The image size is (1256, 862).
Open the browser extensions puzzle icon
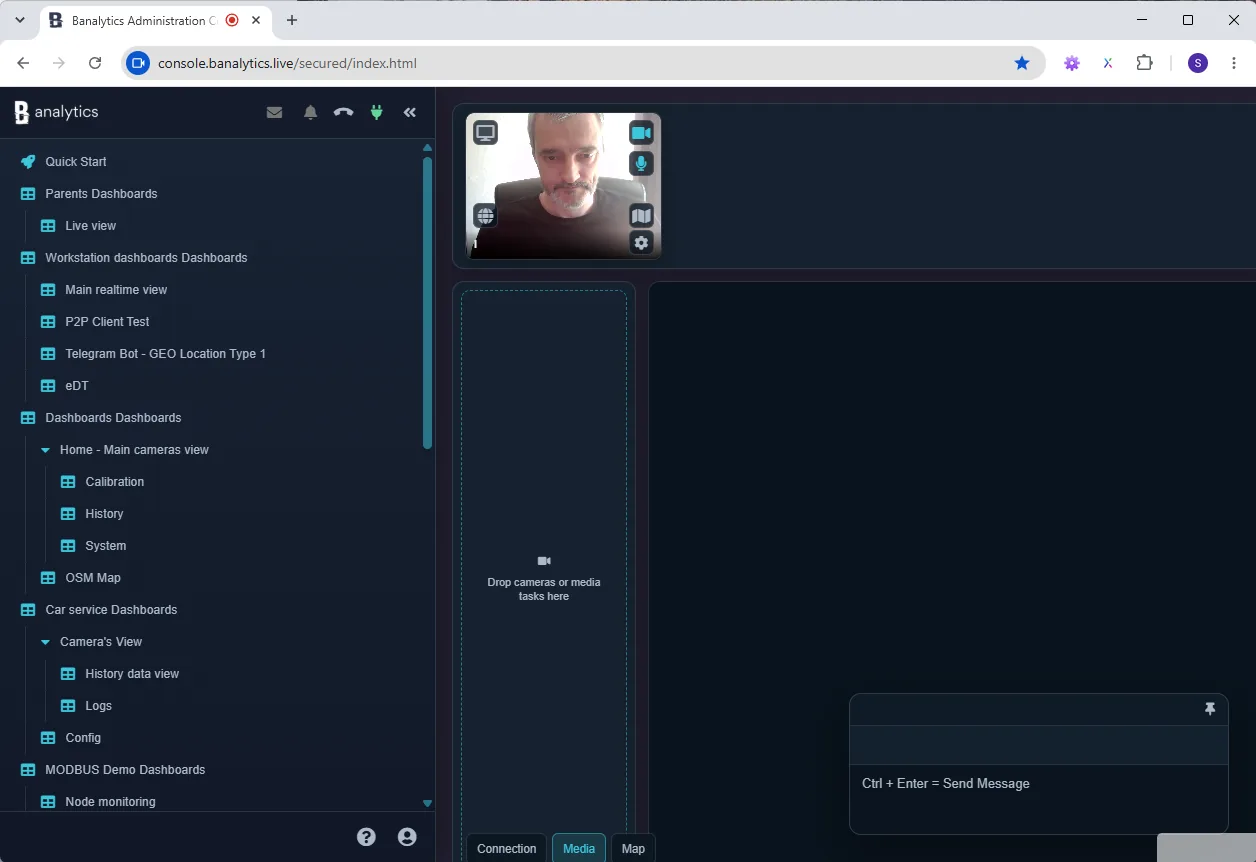coord(1144,63)
